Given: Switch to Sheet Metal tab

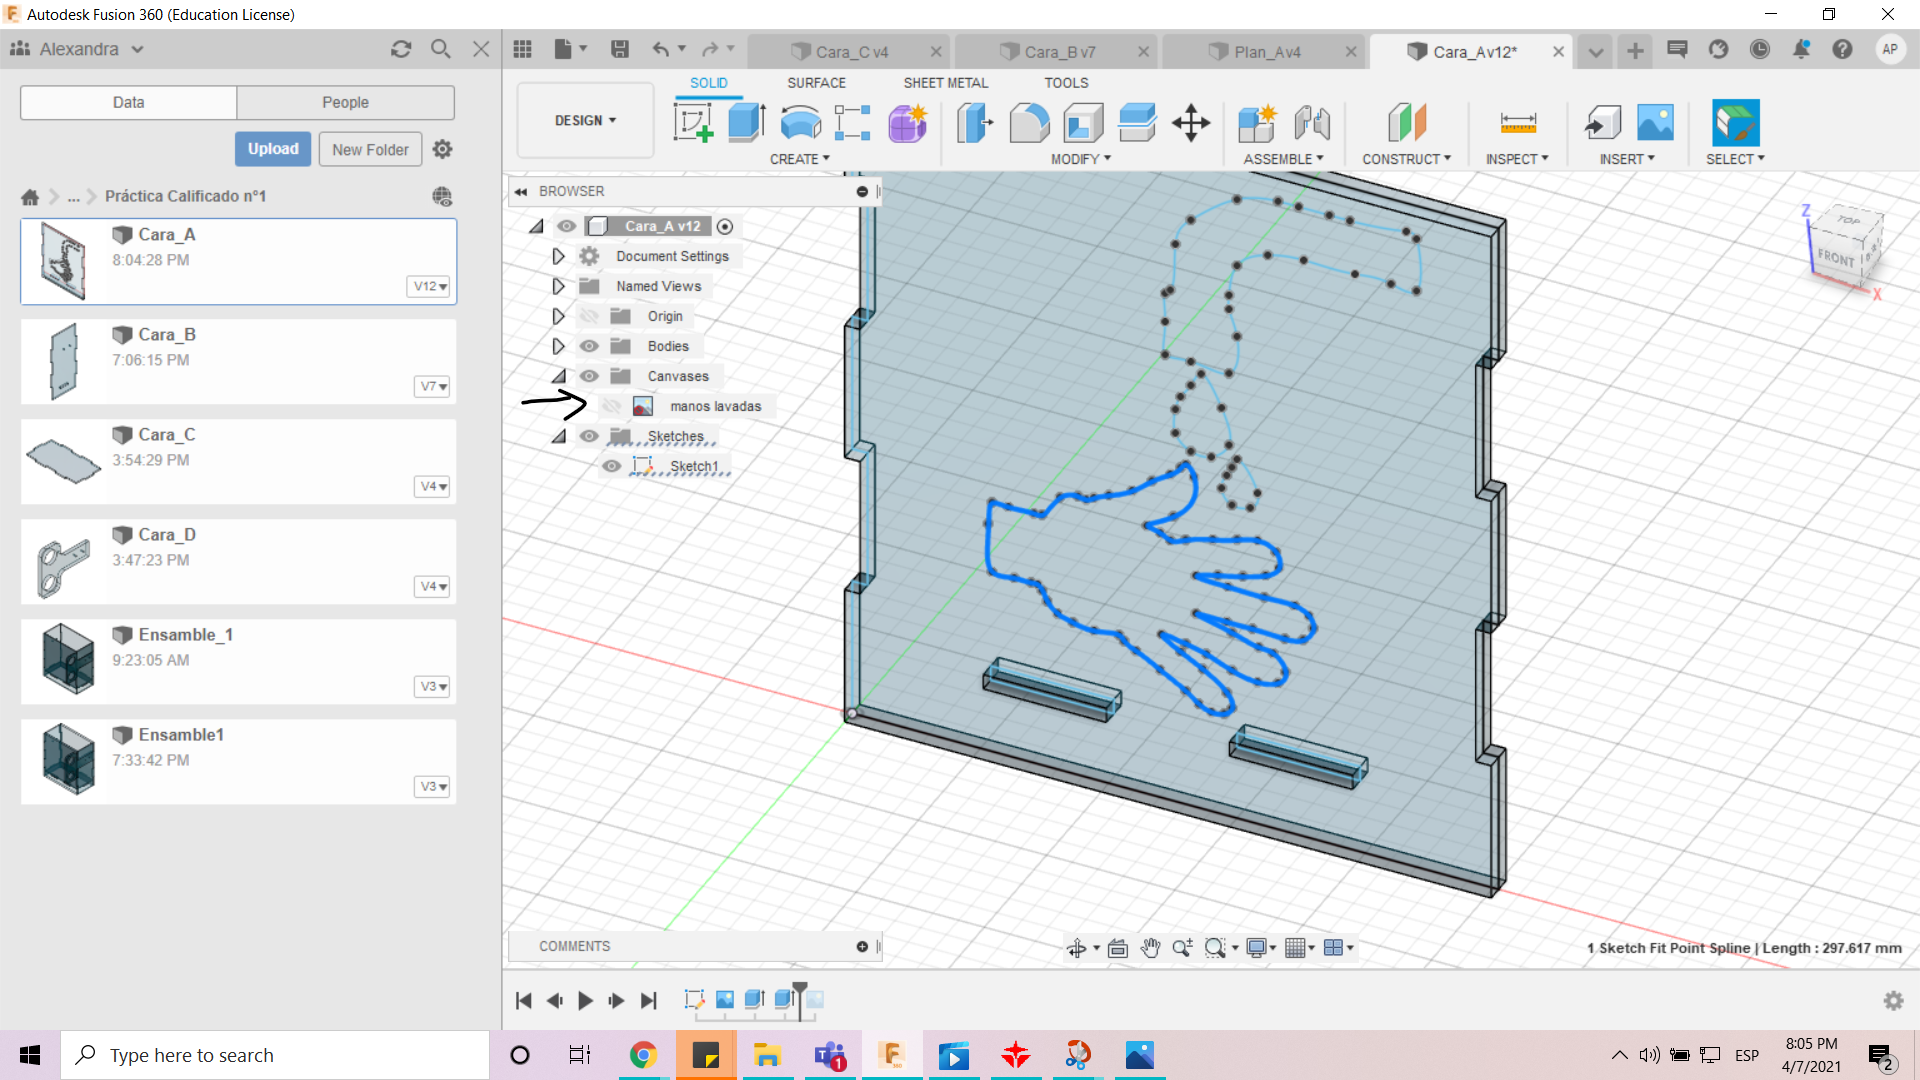Looking at the screenshot, I should pos(945,82).
